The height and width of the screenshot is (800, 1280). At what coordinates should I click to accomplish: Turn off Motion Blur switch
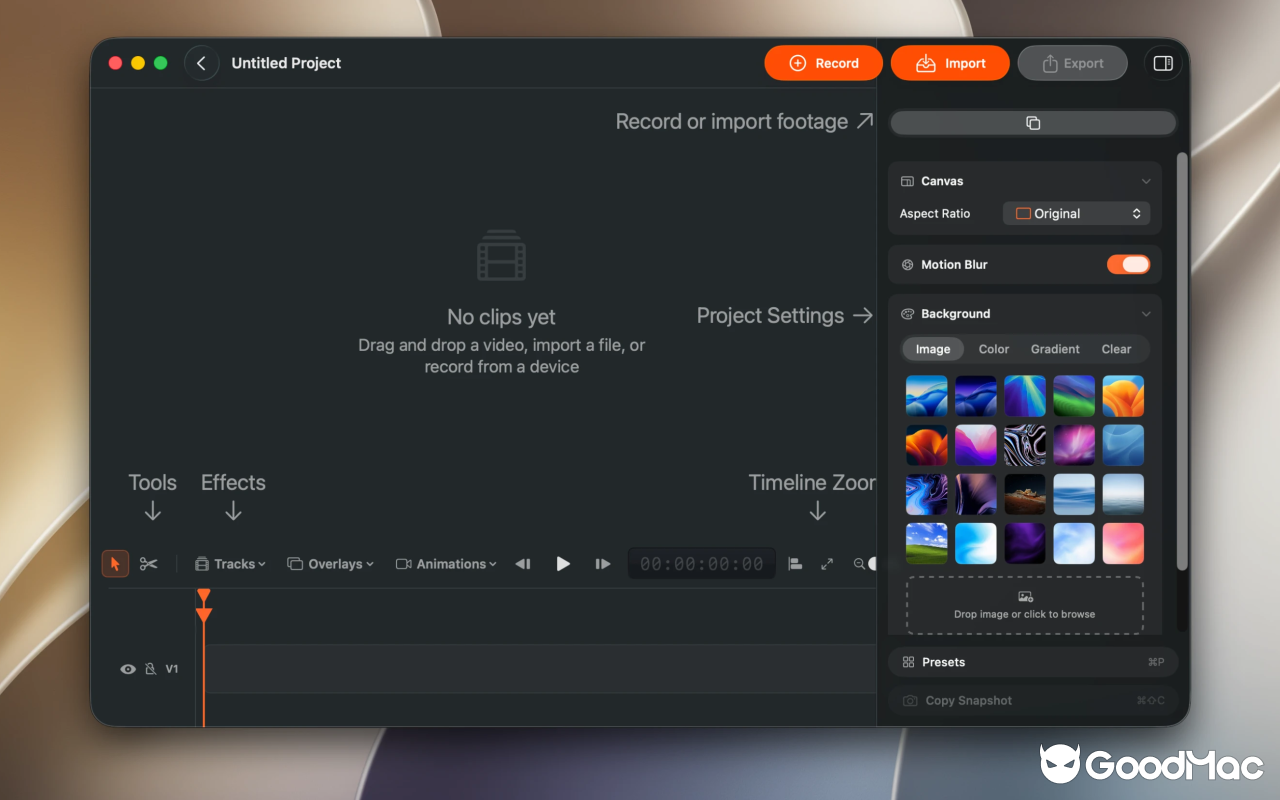pyautogui.click(x=1128, y=265)
